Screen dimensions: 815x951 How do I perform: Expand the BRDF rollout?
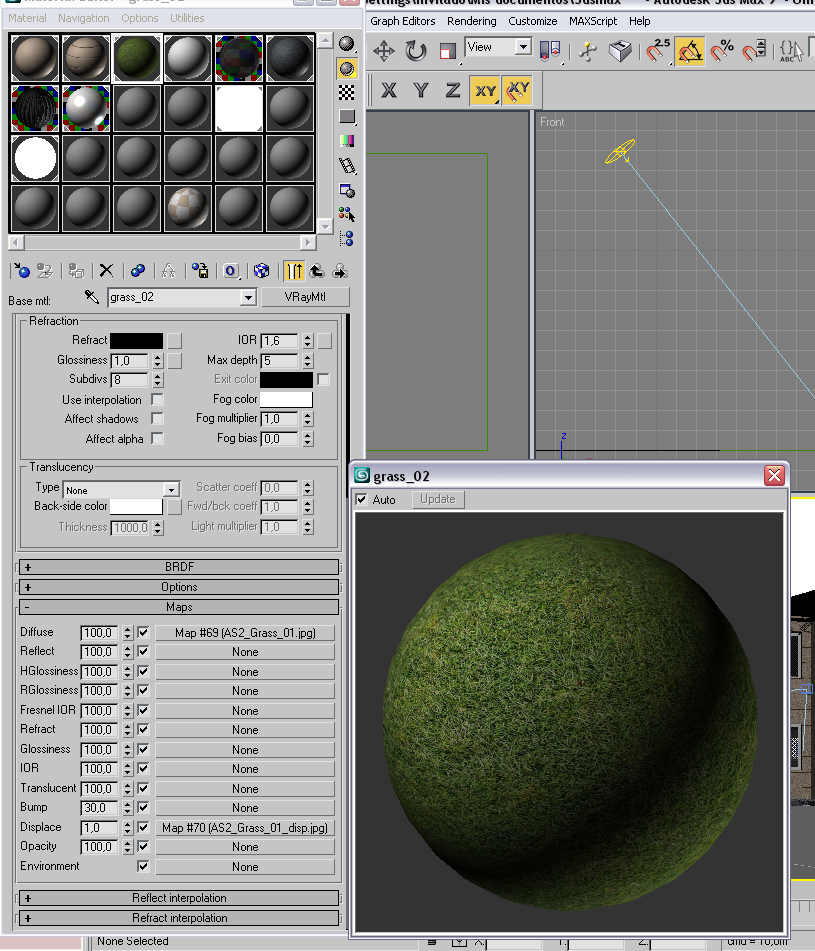pos(179,567)
